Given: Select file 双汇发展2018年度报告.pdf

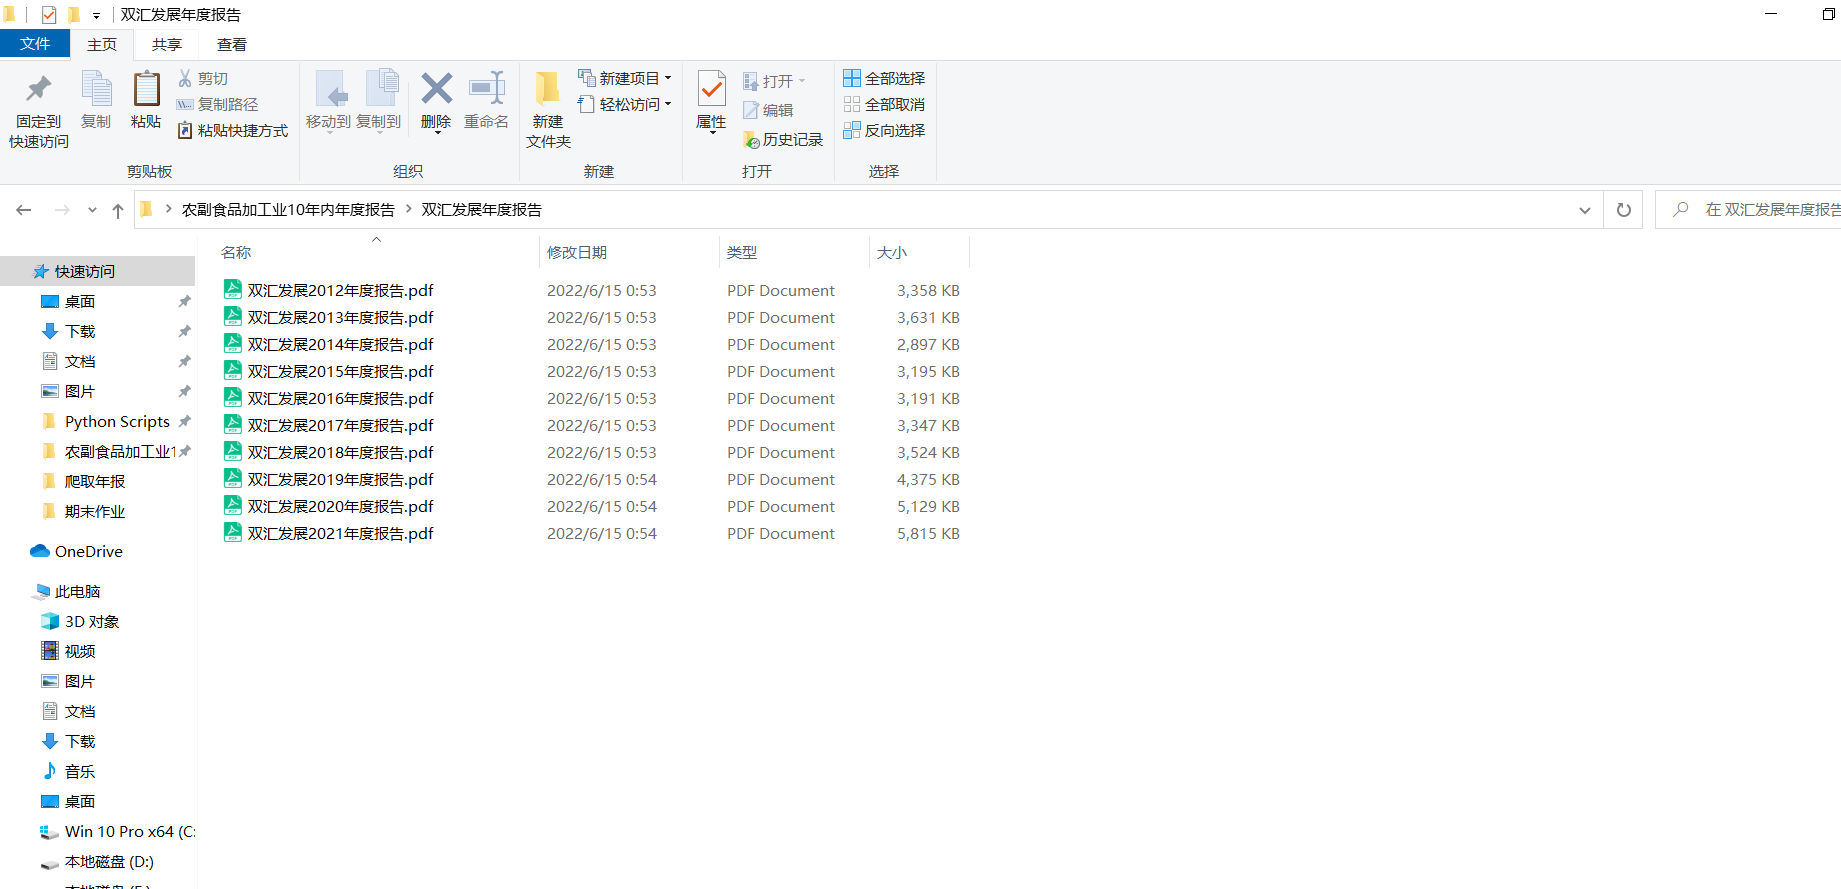Looking at the screenshot, I should 340,452.
